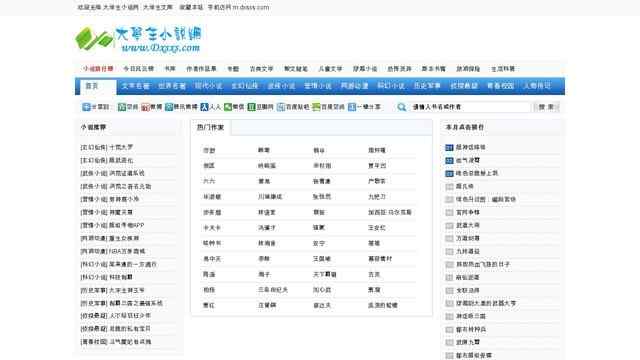Open author 加西亚·马尔克斯
640x360 pixels.
(x=390, y=212)
